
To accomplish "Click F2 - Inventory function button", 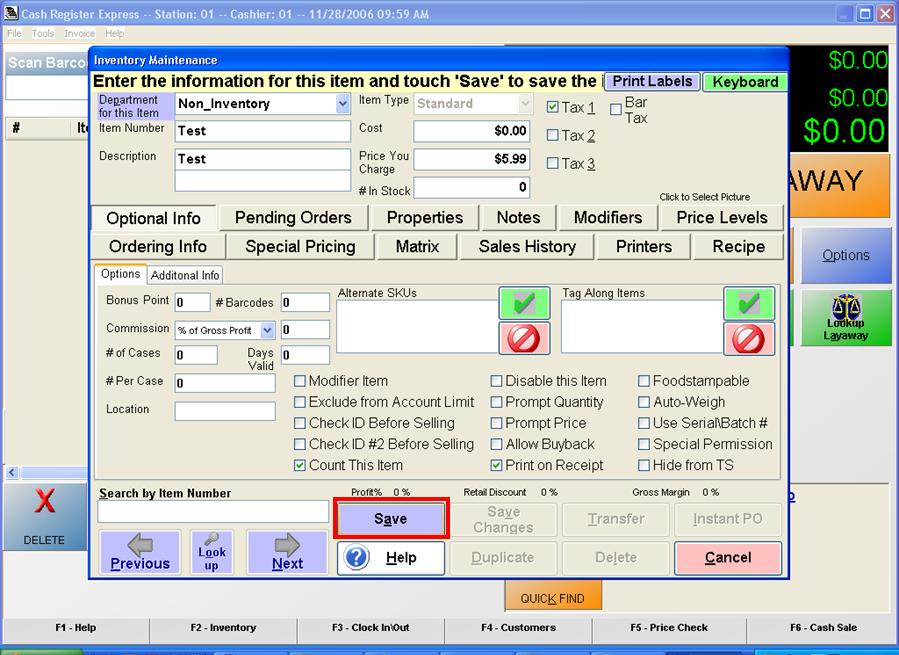I will coord(224,627).
